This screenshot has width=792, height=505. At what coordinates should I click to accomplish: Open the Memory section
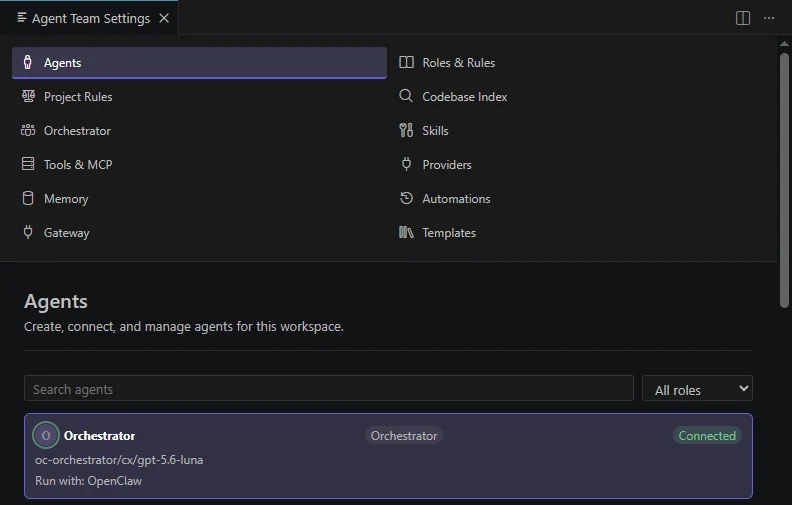coord(199,198)
